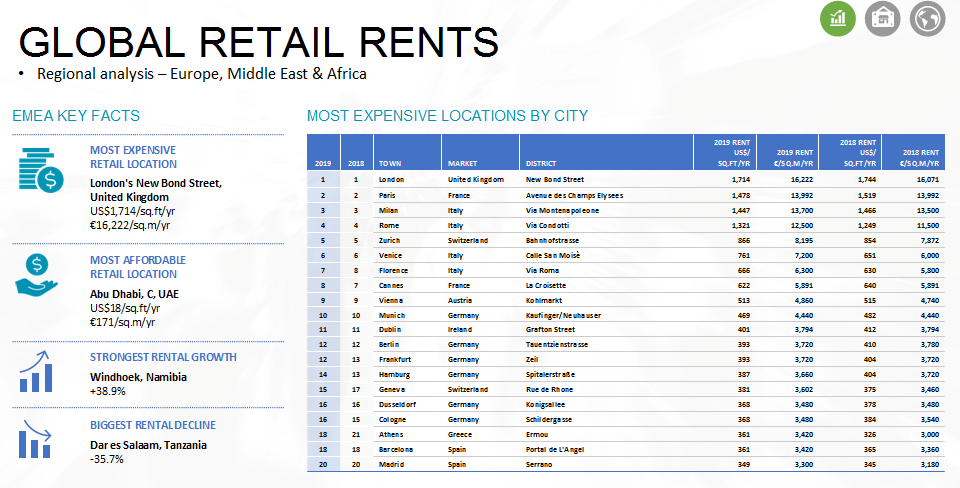This screenshot has height=488, width=960.
Task: Click the stacked coins icon
Action: (40, 168)
